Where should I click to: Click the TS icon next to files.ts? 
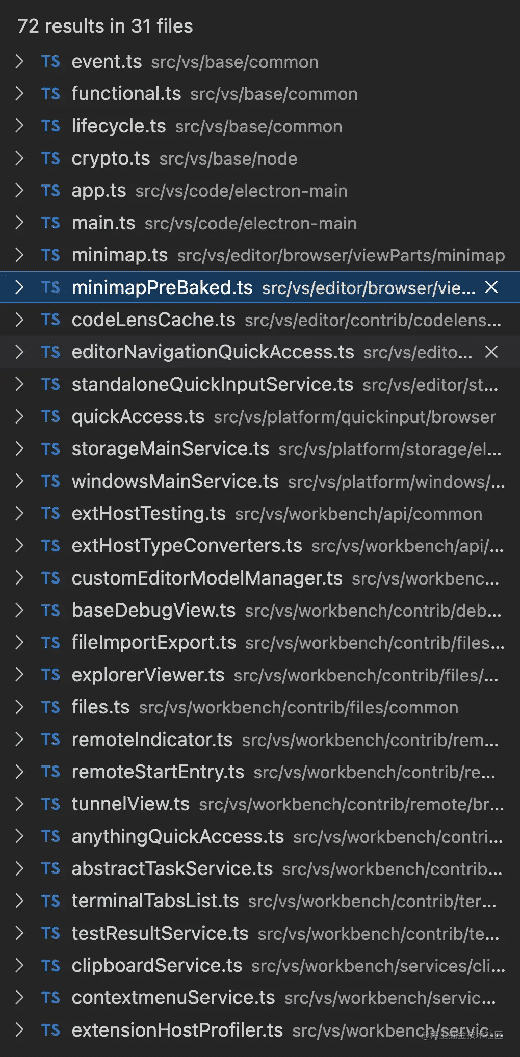point(51,707)
